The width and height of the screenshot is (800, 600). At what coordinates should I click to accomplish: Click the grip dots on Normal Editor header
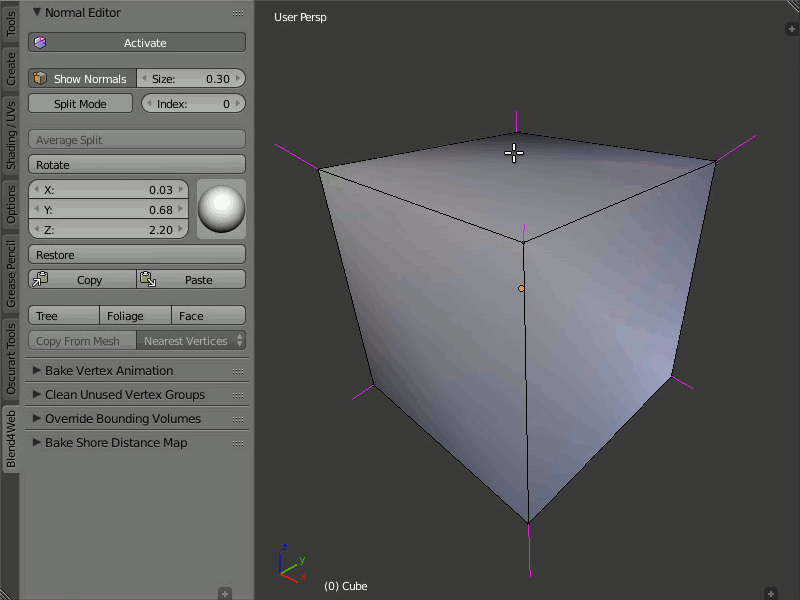click(x=238, y=13)
